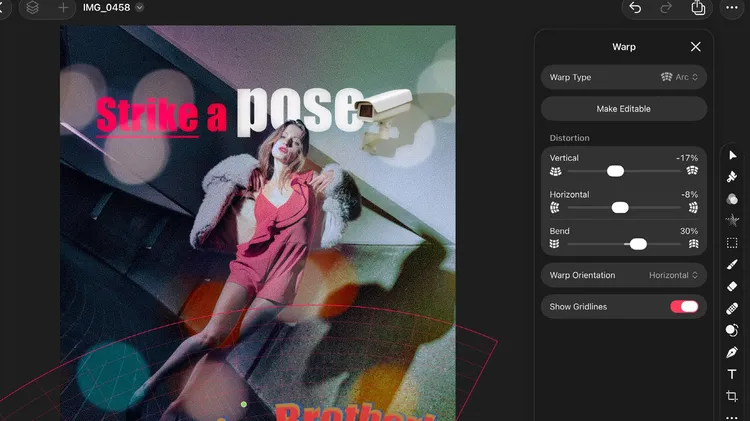The image size is (750, 421).
Task: Click the Bend slider handle
Action: [x=638, y=244]
